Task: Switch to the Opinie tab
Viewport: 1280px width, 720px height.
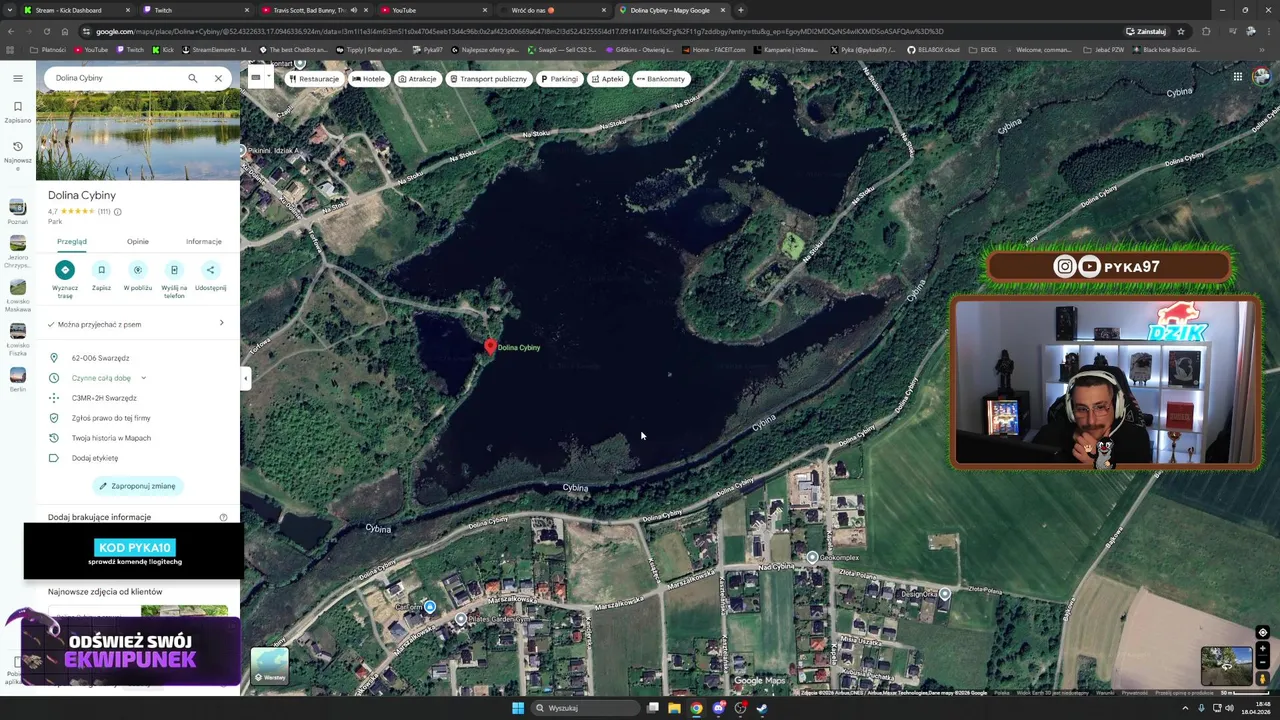Action: click(138, 241)
